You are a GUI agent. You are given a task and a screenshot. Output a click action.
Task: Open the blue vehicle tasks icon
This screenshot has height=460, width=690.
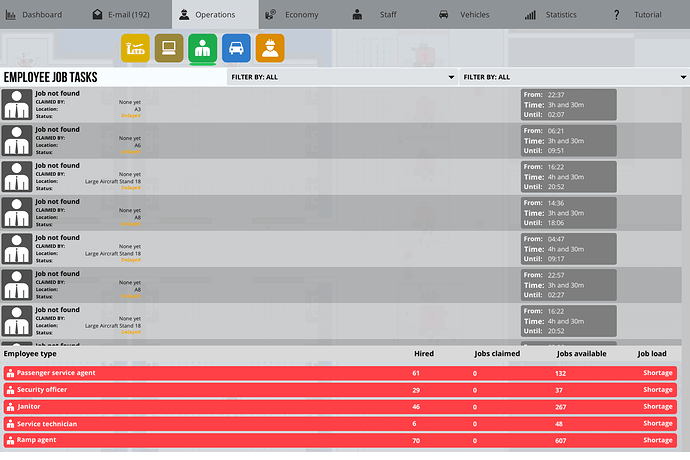(236, 48)
